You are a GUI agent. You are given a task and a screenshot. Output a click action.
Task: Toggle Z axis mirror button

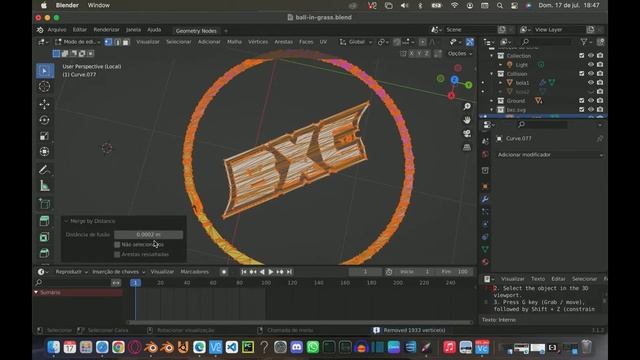(427, 53)
